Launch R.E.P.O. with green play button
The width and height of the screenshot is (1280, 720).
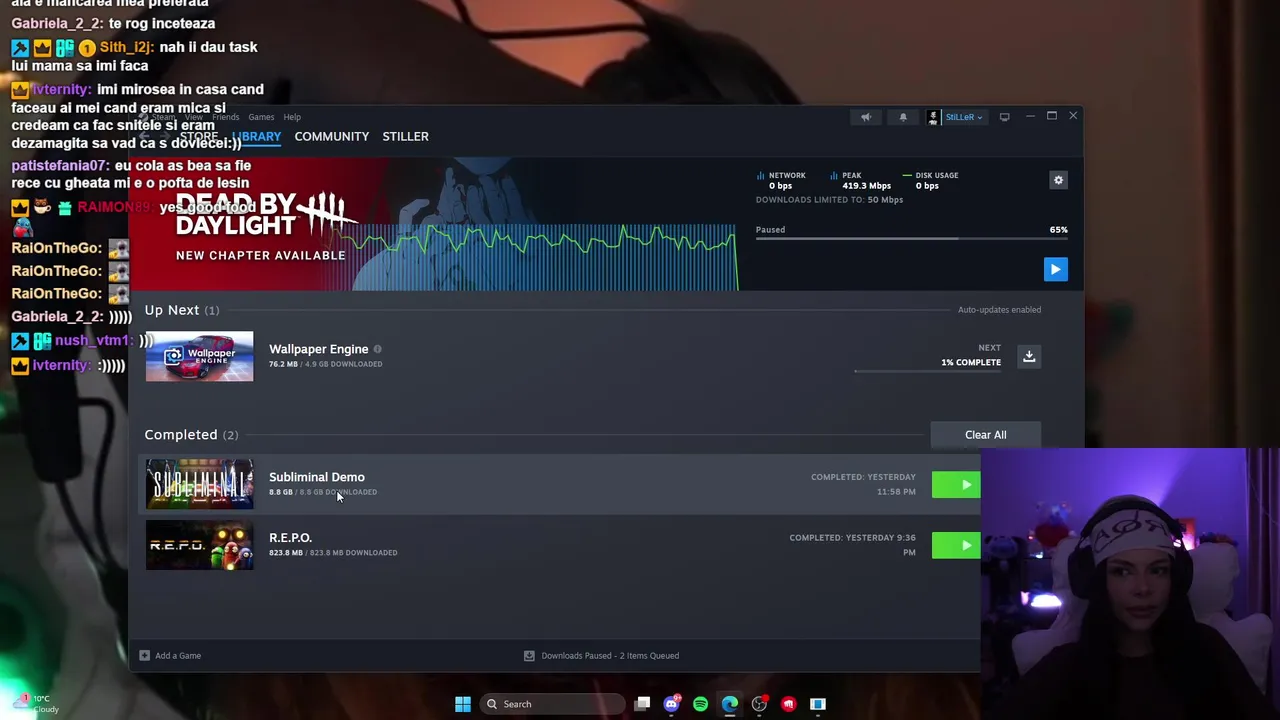(956, 545)
